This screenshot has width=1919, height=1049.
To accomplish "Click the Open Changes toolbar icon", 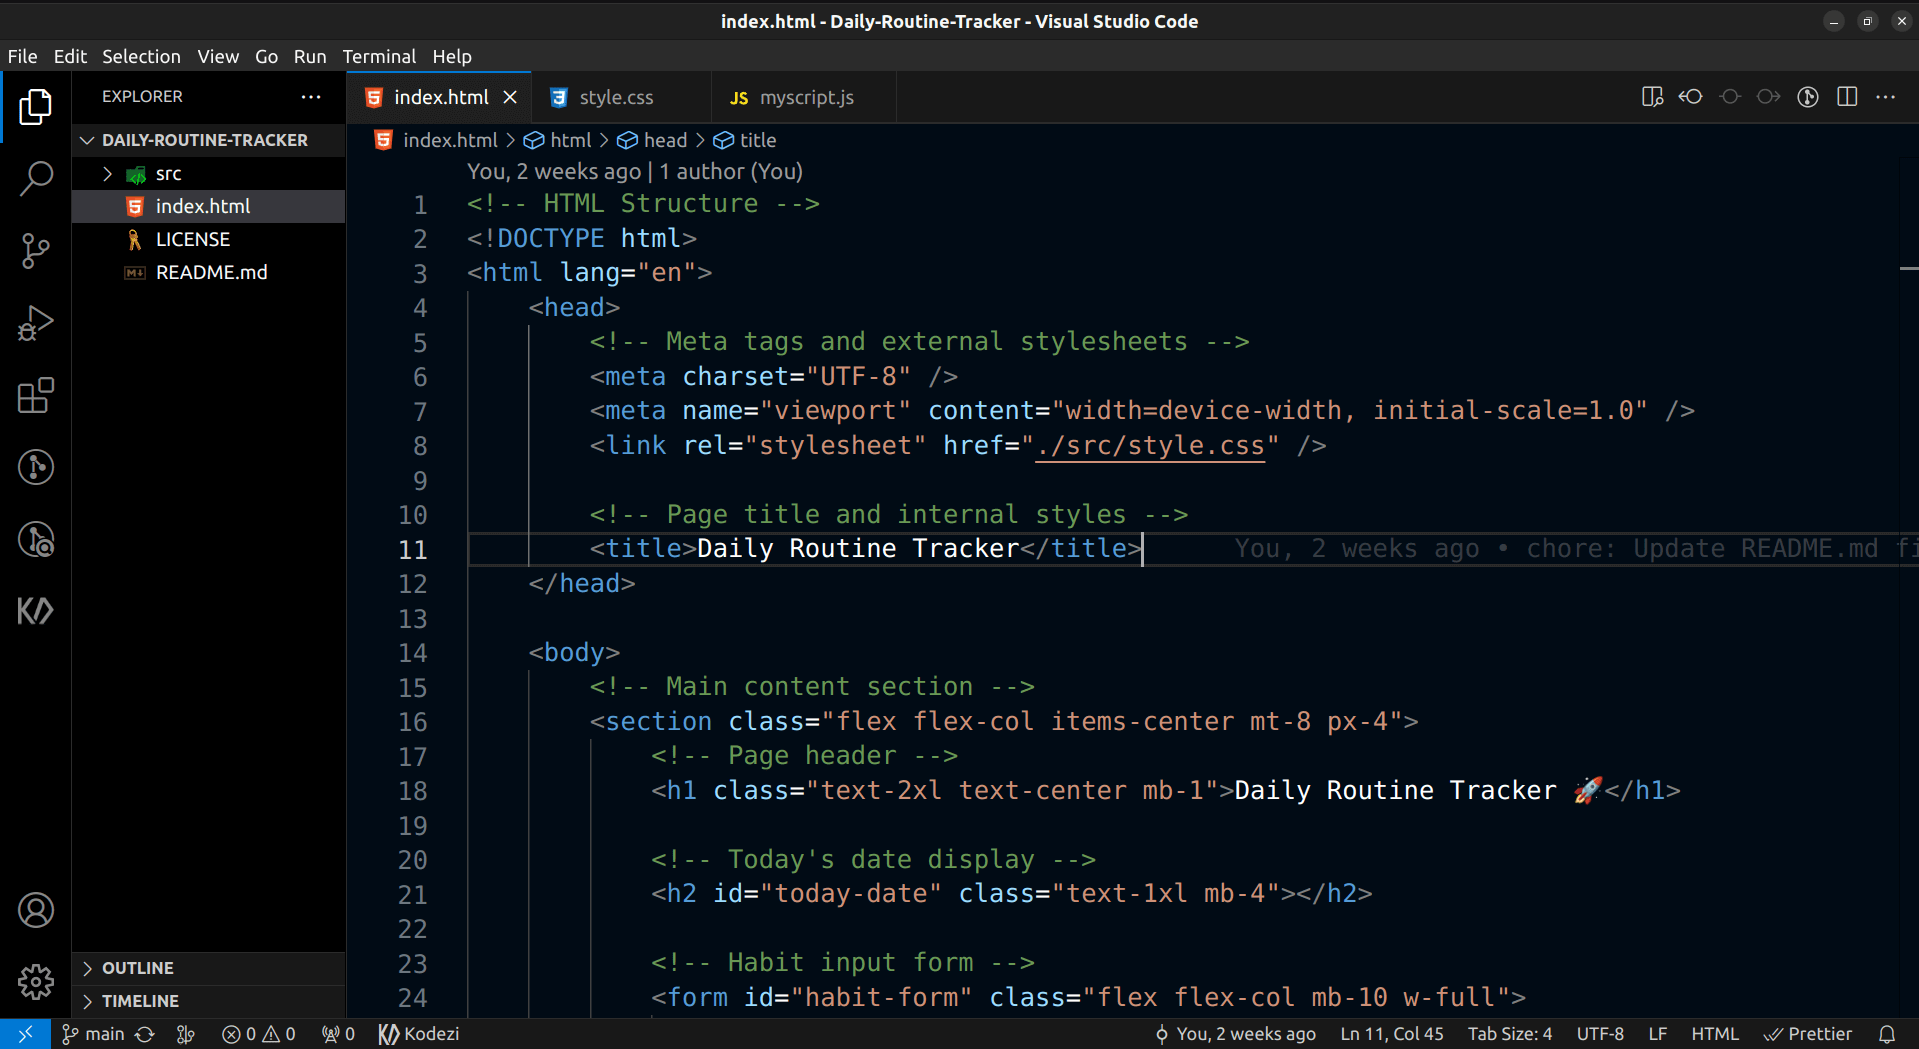I will click(1652, 97).
